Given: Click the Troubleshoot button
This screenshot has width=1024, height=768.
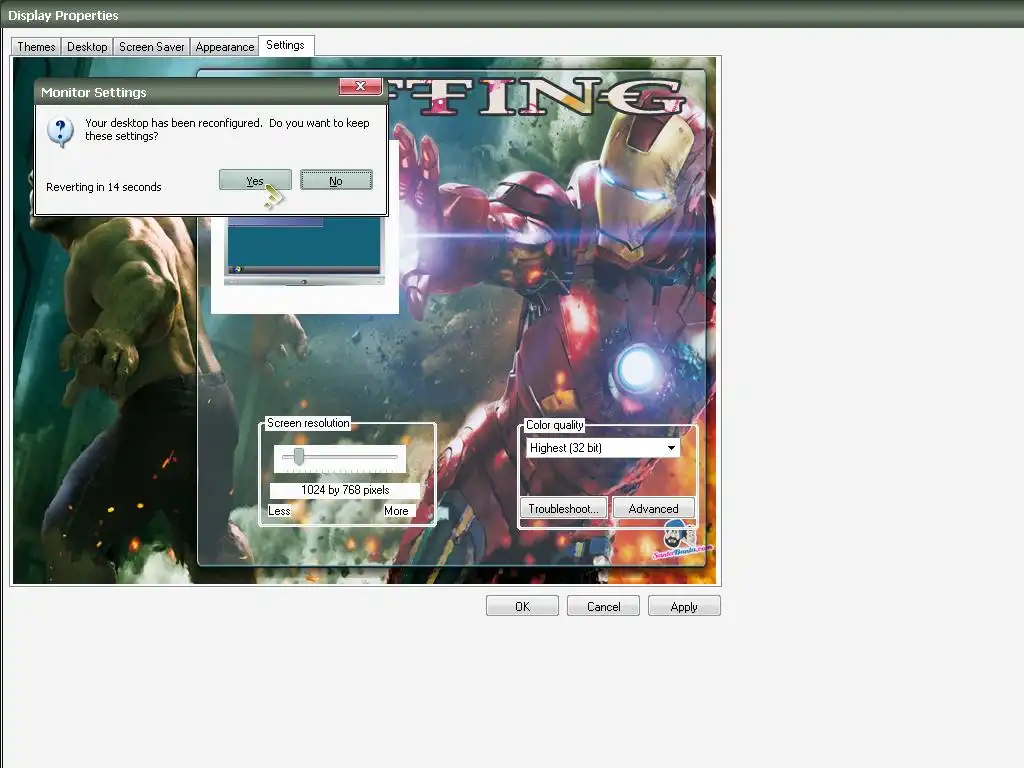Looking at the screenshot, I should 564,508.
